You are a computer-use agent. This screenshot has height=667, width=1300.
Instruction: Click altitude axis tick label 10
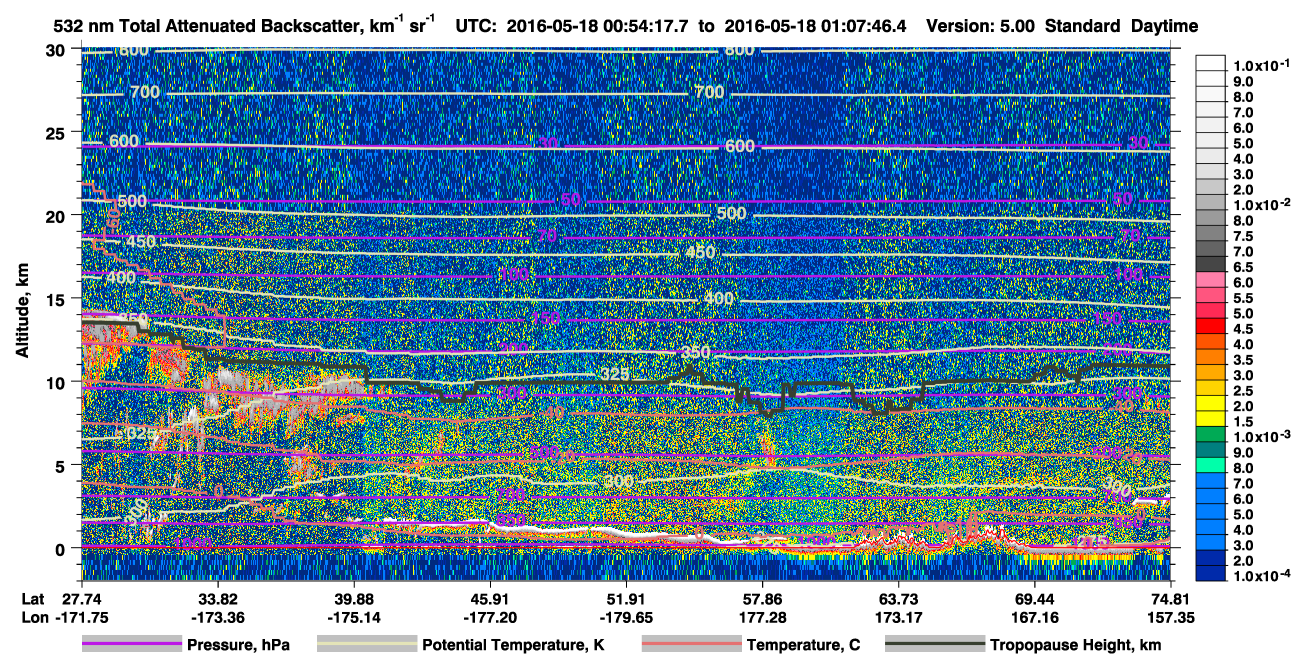click(54, 382)
